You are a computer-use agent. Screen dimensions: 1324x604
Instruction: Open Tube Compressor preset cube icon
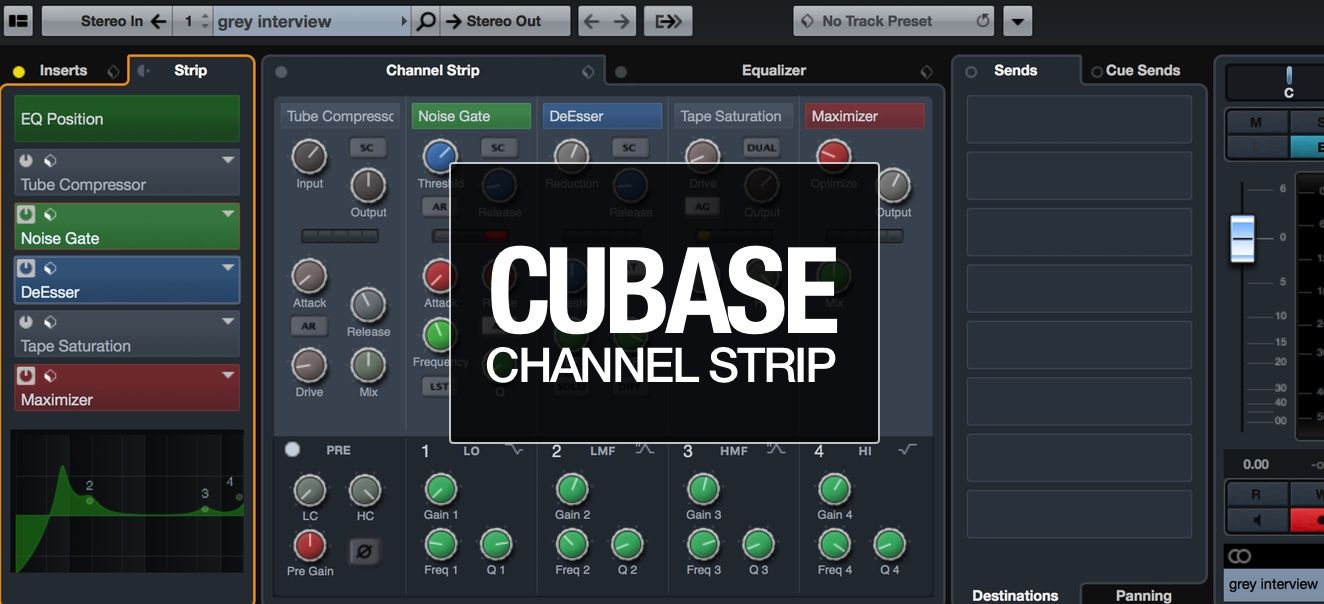click(49, 160)
